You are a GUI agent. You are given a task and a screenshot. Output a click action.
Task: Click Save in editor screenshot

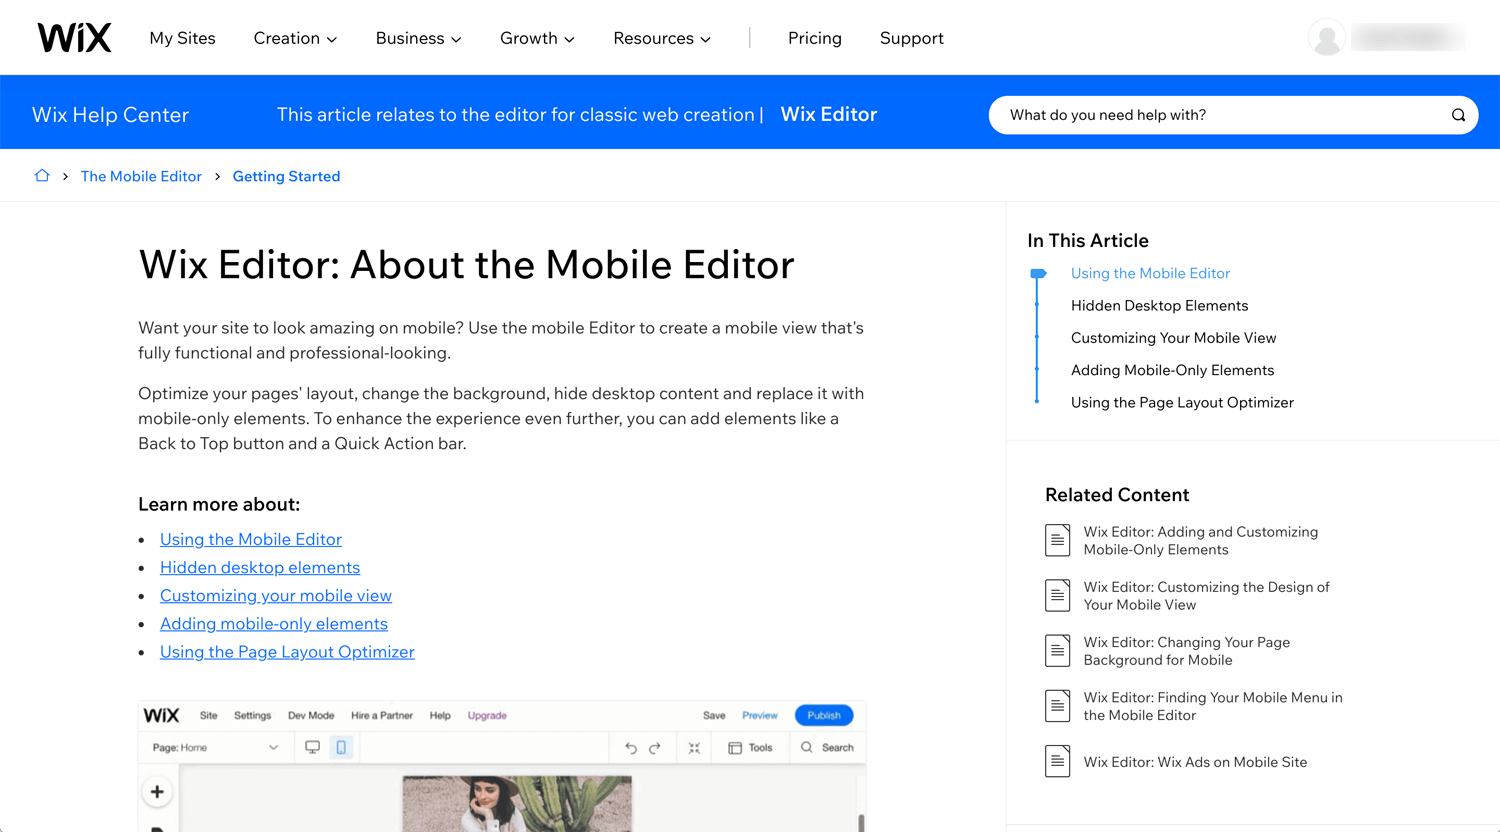point(714,716)
